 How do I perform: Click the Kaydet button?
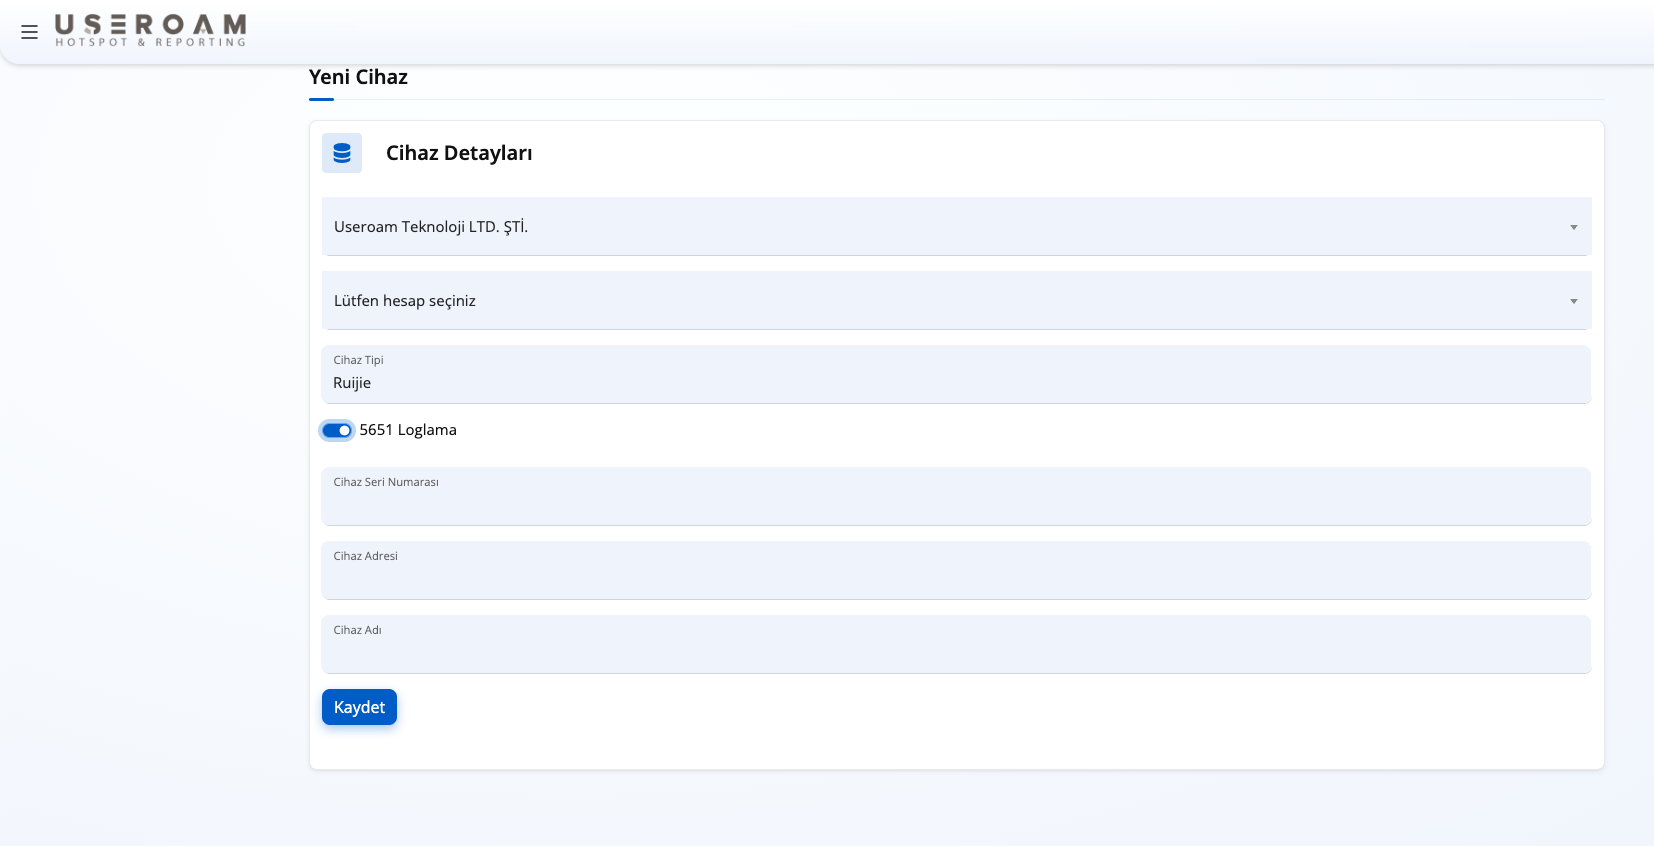pyautogui.click(x=359, y=707)
